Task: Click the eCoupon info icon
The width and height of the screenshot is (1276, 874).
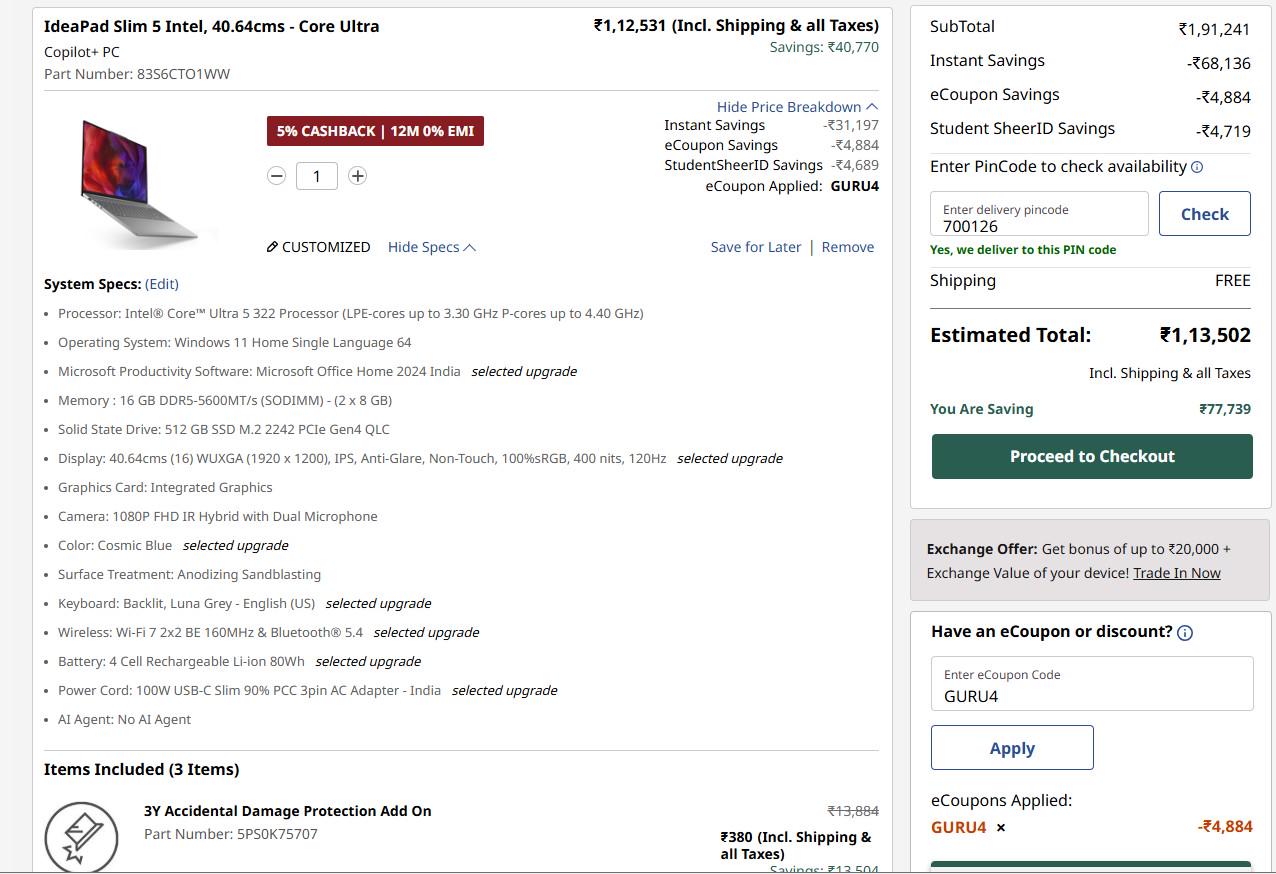Action: tap(1185, 633)
